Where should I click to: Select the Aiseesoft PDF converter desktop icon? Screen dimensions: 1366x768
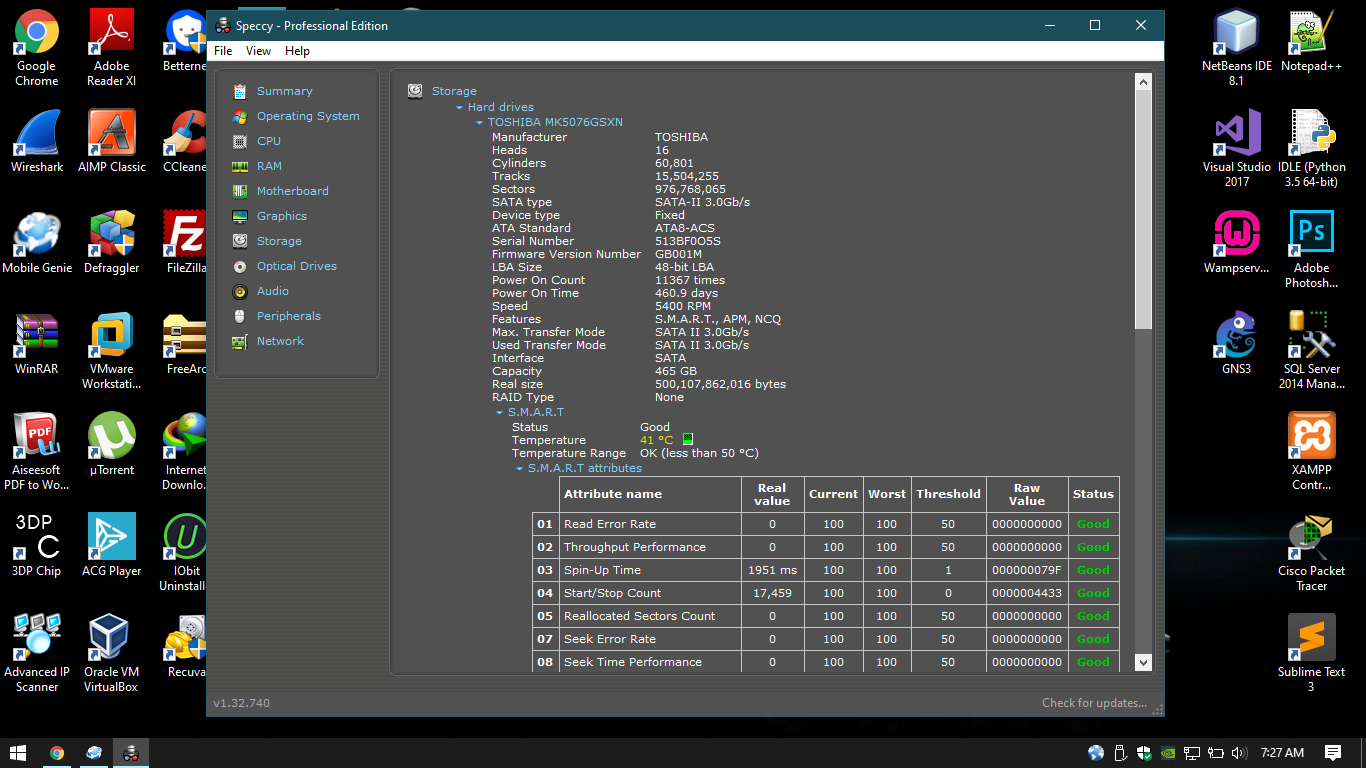(x=37, y=451)
